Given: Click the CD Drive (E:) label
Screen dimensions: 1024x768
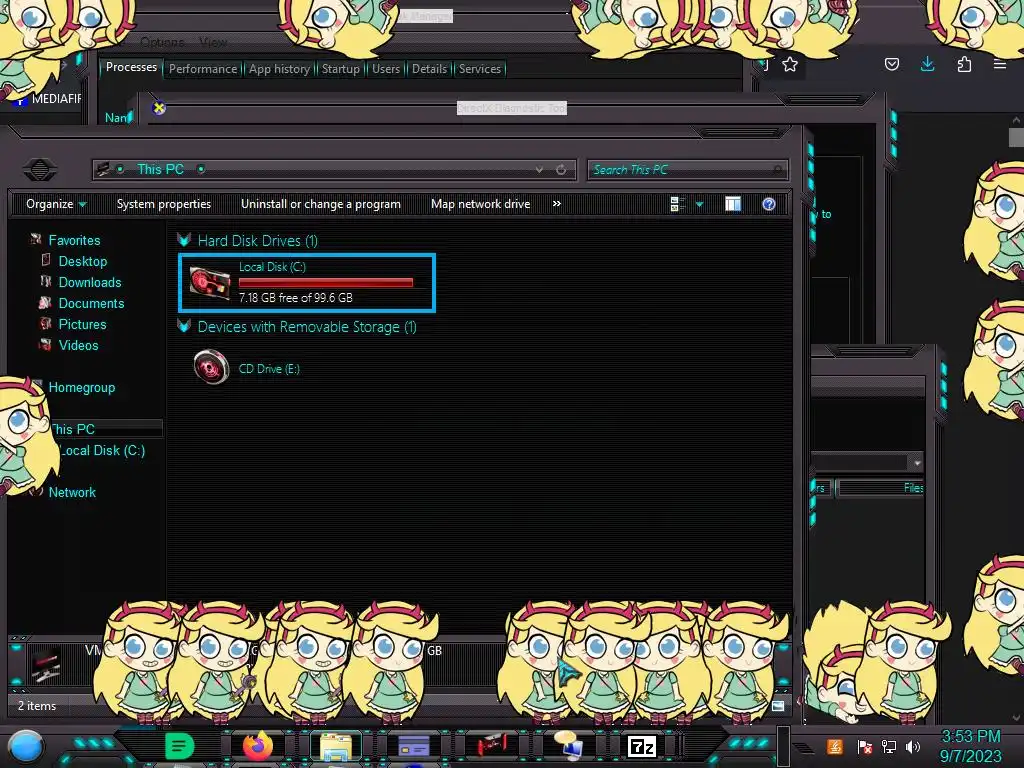Looking at the screenshot, I should click(x=269, y=369).
